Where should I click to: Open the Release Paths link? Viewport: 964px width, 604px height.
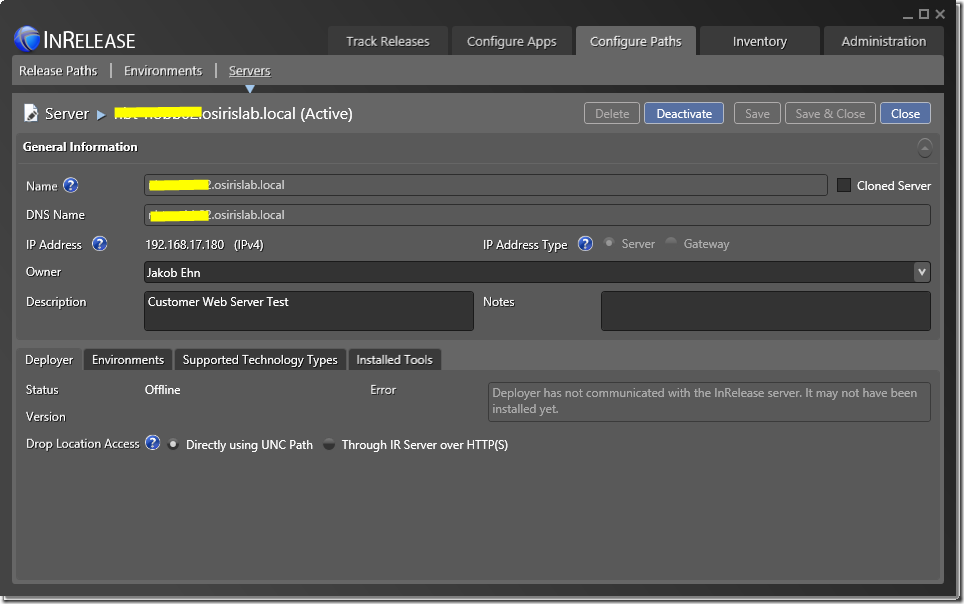[58, 71]
